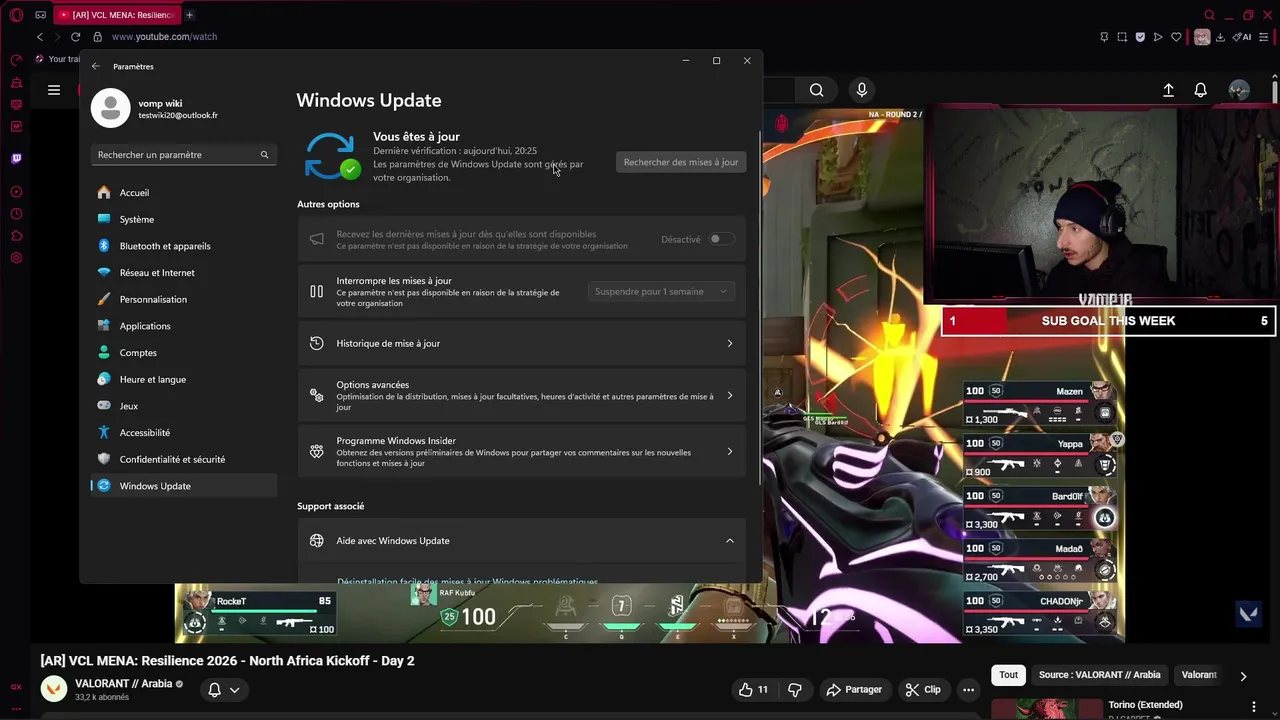Click the Partager share button
1280x720 pixels.
[855, 689]
